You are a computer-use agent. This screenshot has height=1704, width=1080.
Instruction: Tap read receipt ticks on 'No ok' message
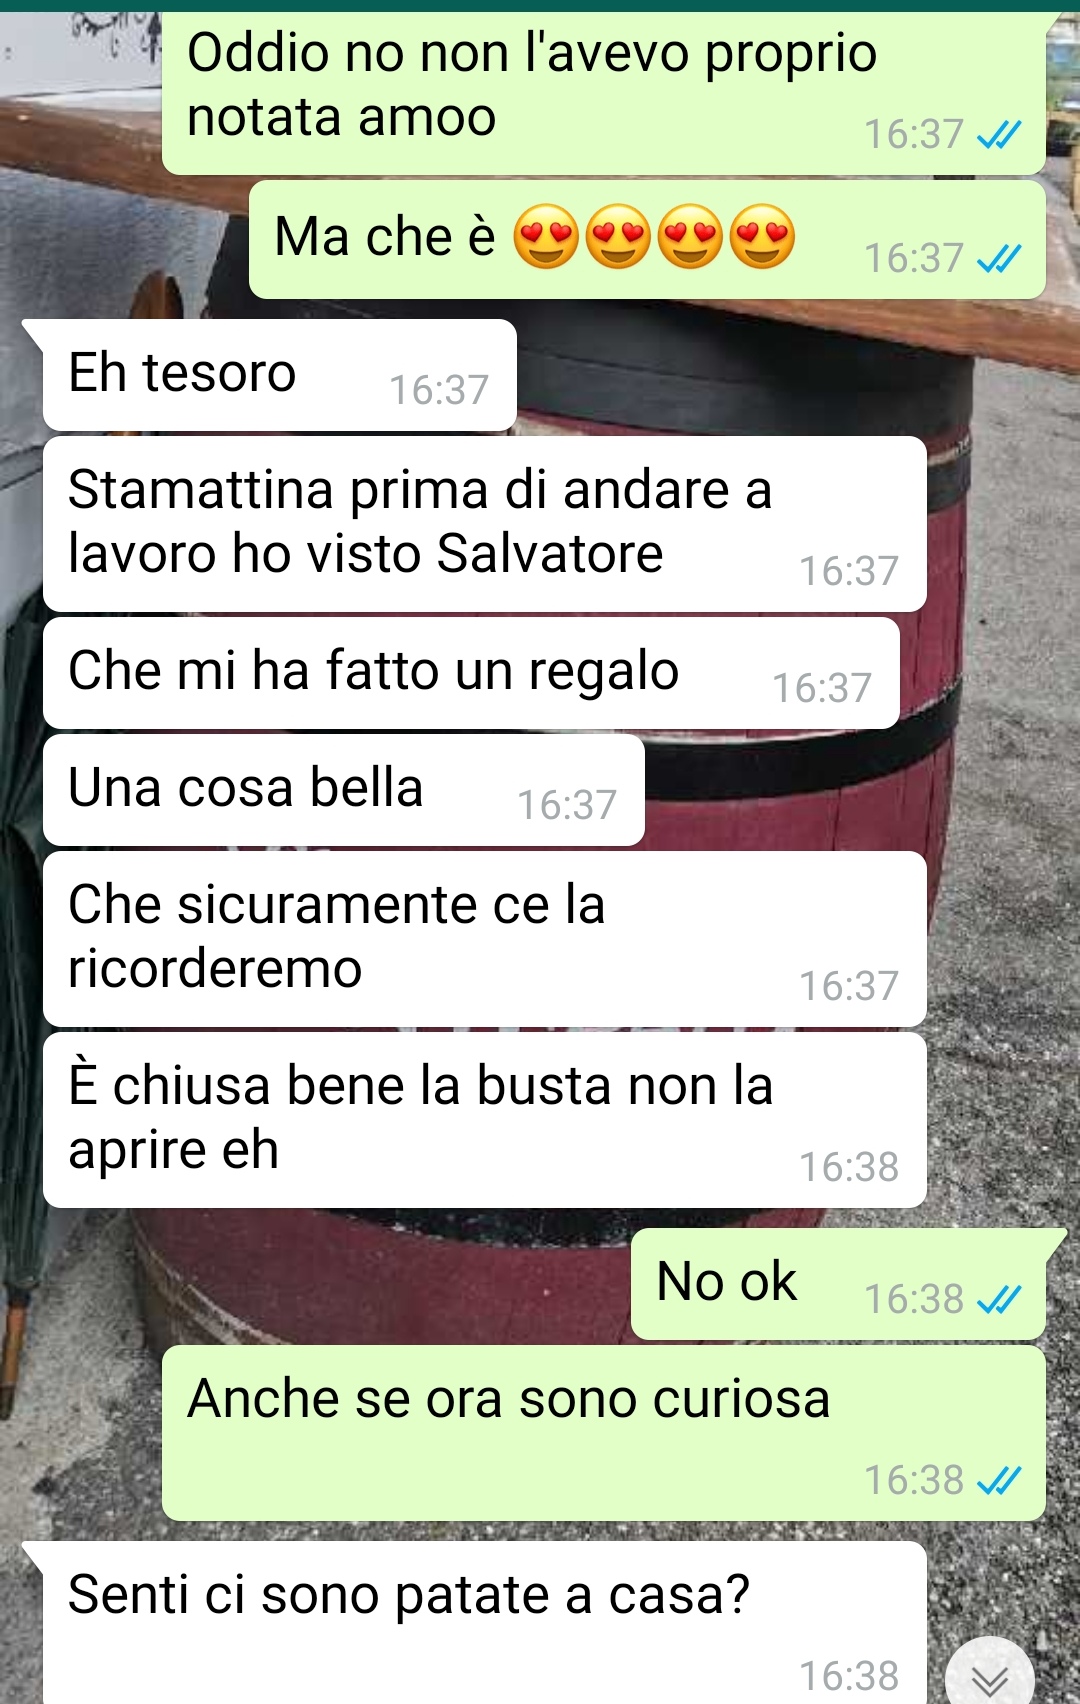click(999, 1299)
